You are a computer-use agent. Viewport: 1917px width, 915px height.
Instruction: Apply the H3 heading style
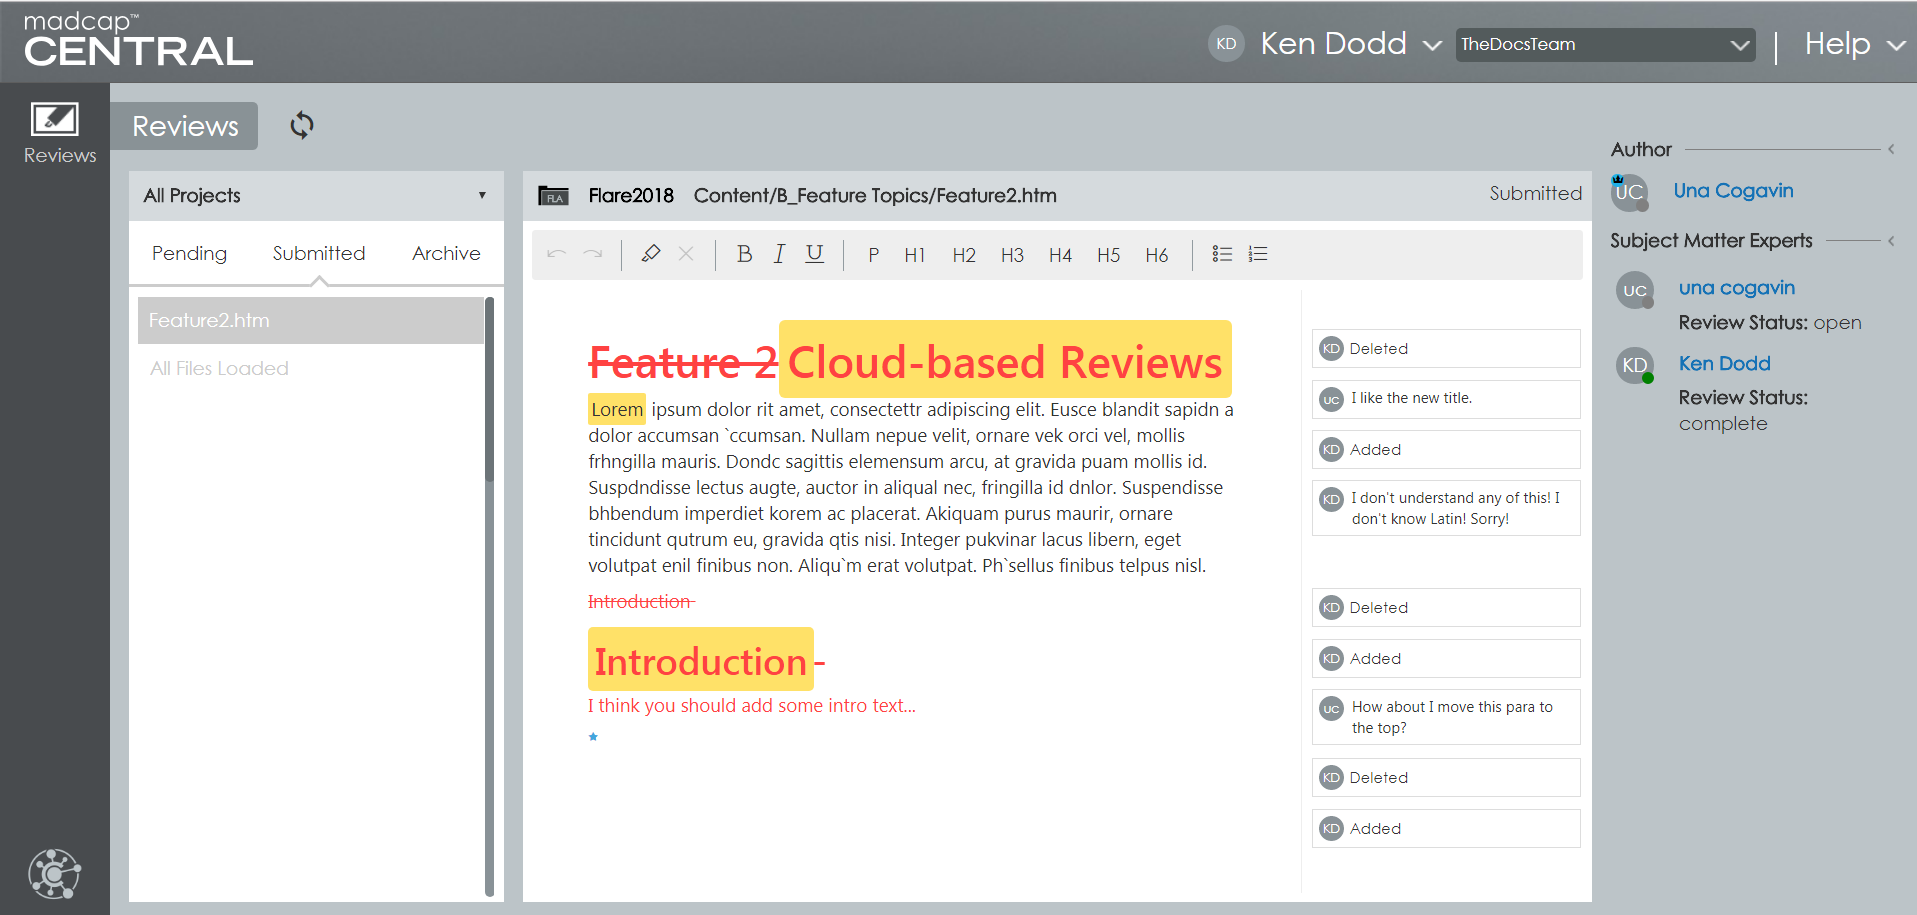(x=1012, y=255)
